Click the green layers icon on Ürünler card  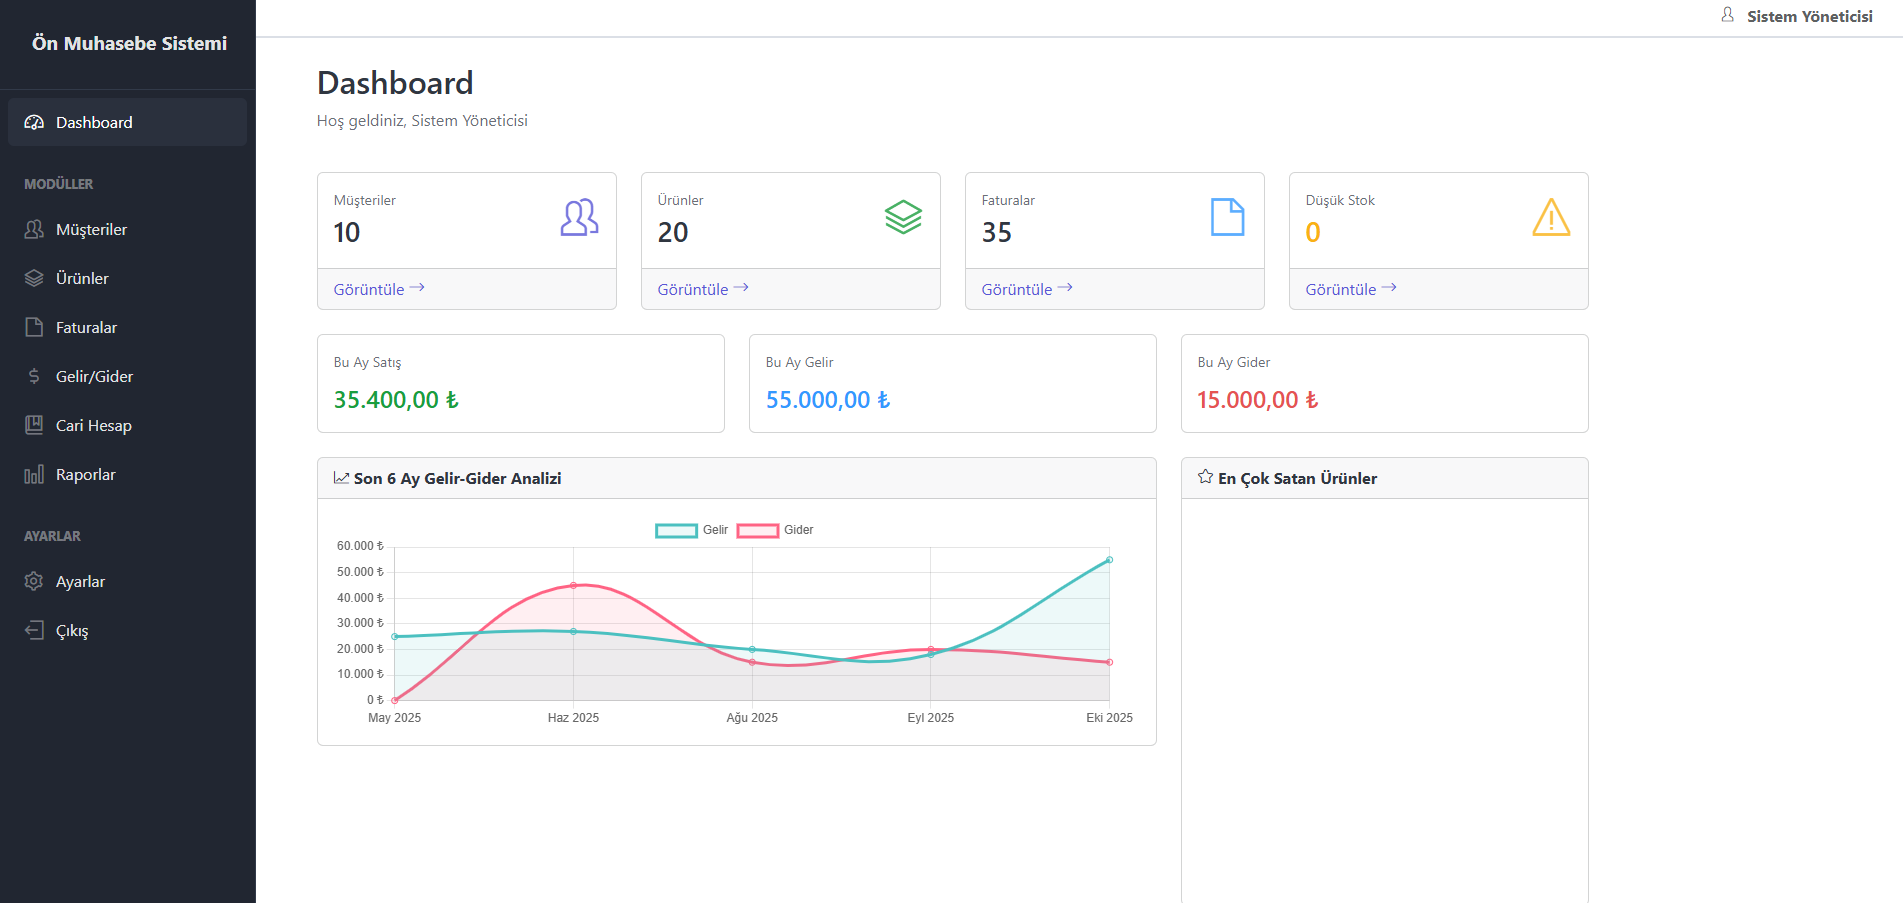click(903, 217)
